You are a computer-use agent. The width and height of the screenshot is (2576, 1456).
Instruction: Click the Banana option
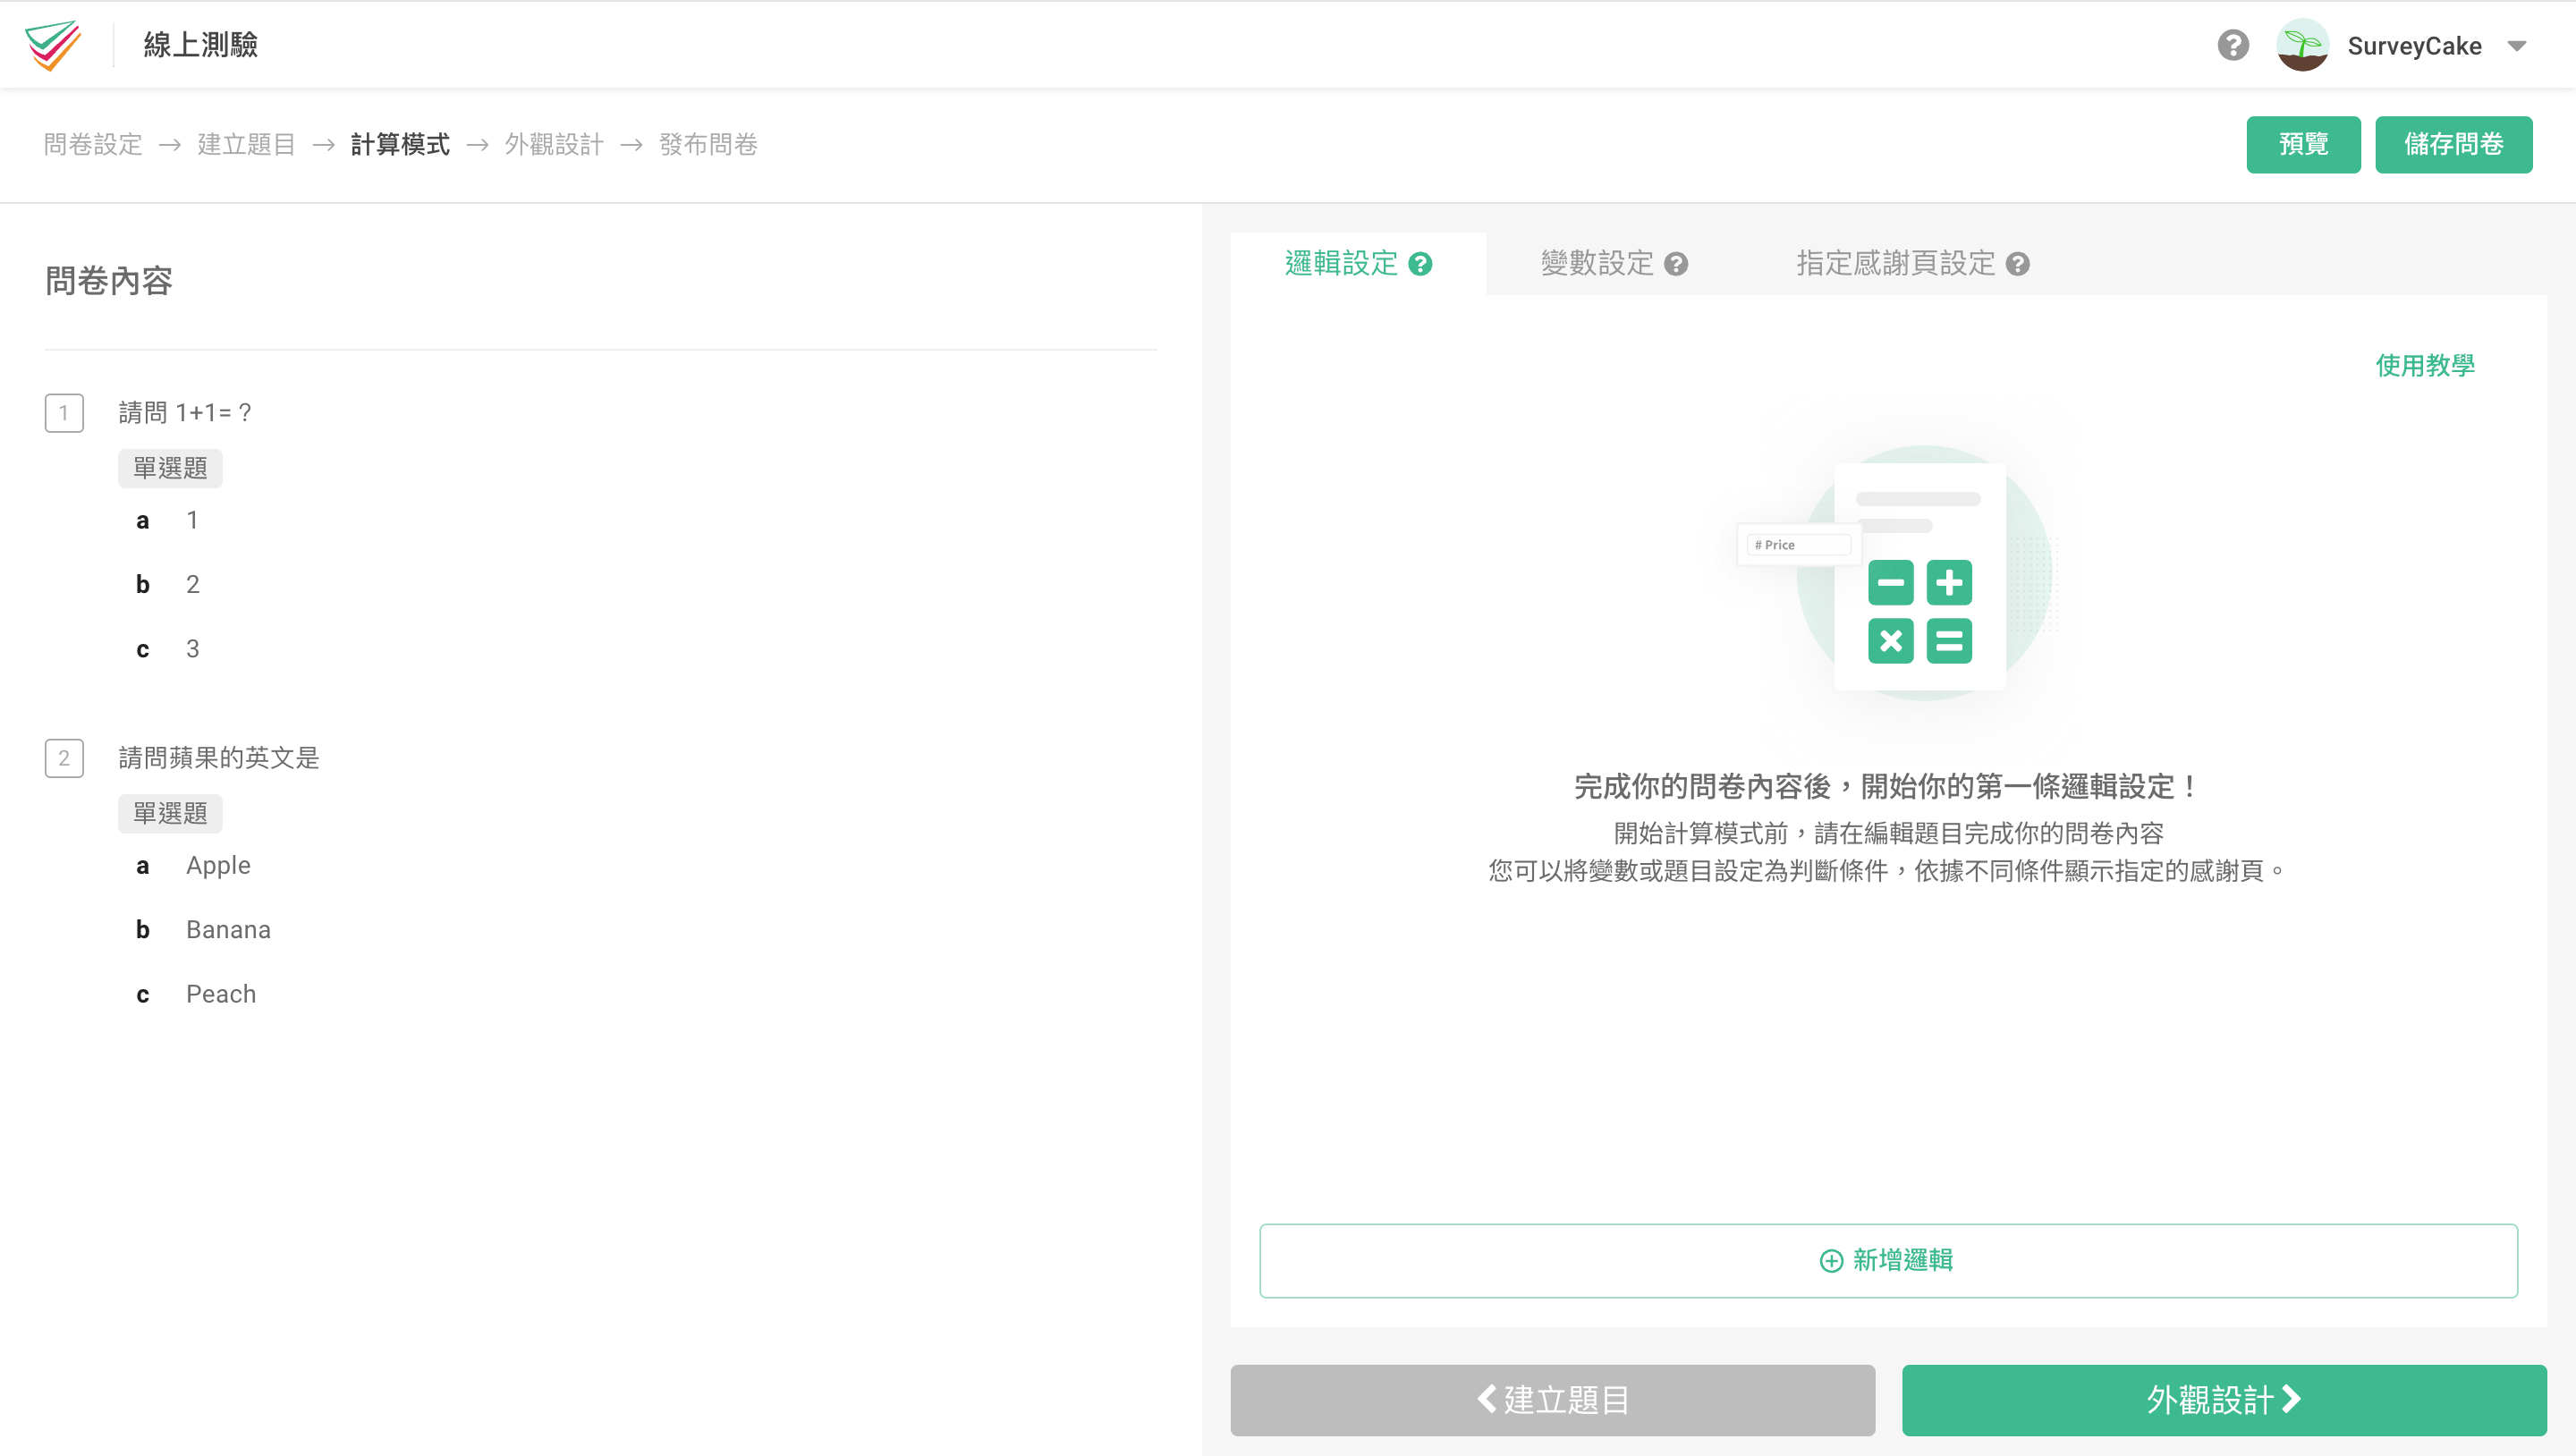228,930
